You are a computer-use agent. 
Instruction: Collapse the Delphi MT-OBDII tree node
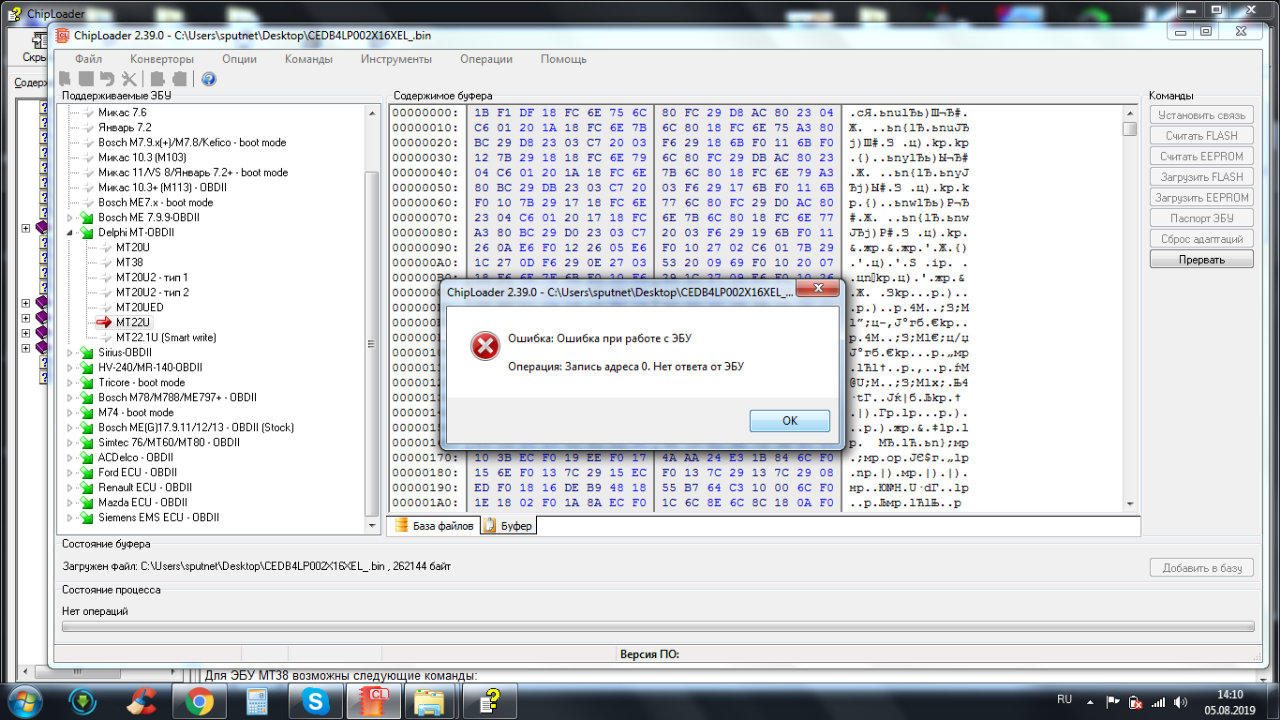point(71,232)
